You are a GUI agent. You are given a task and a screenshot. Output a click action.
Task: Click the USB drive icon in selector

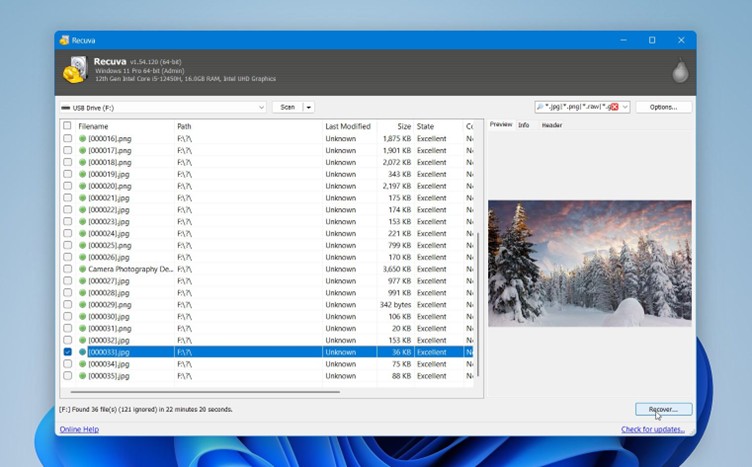pyautogui.click(x=66, y=107)
